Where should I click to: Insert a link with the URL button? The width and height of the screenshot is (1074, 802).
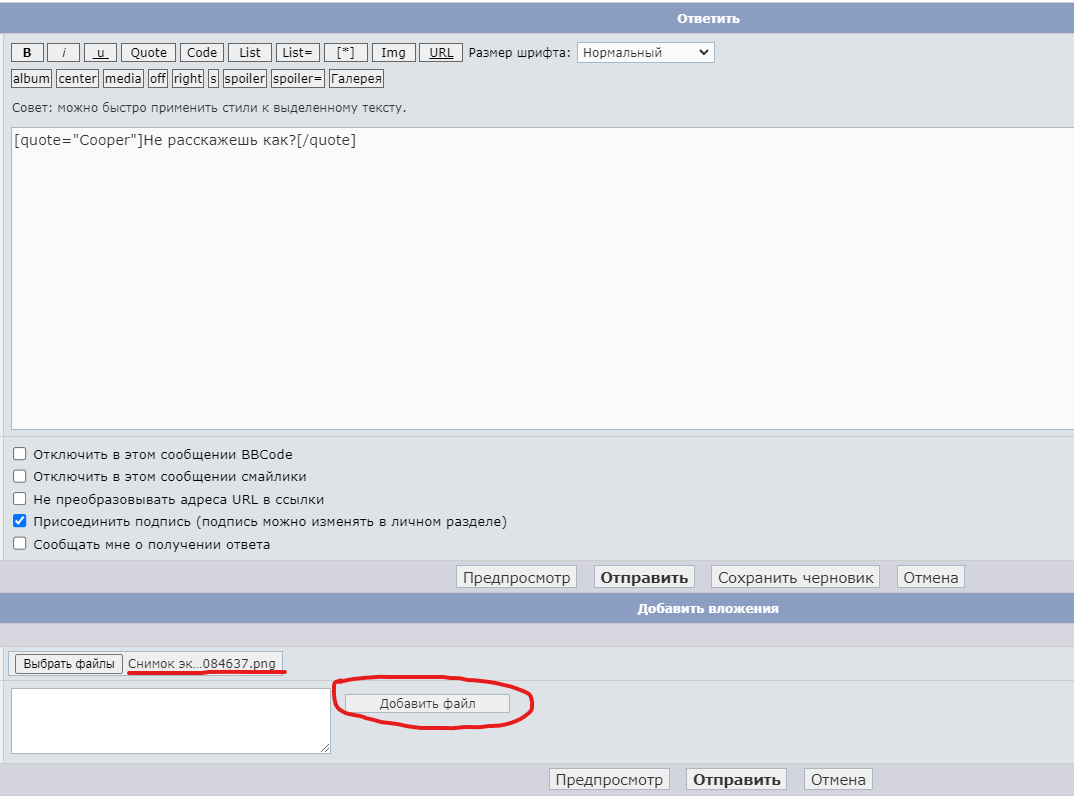click(441, 53)
